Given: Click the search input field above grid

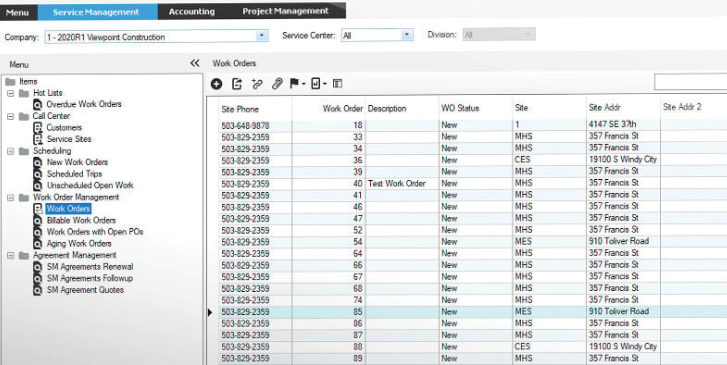Looking at the screenshot, I should pos(690,82).
